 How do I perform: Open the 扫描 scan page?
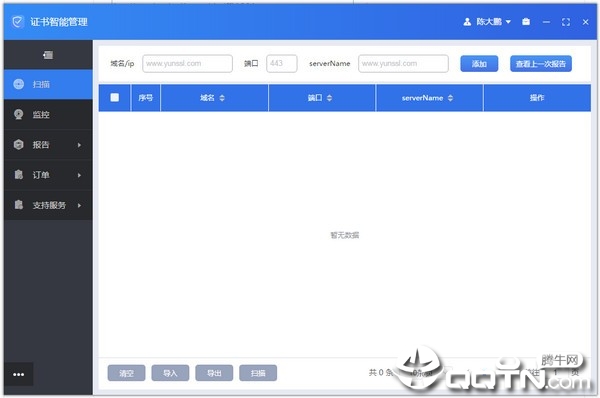click(x=48, y=84)
